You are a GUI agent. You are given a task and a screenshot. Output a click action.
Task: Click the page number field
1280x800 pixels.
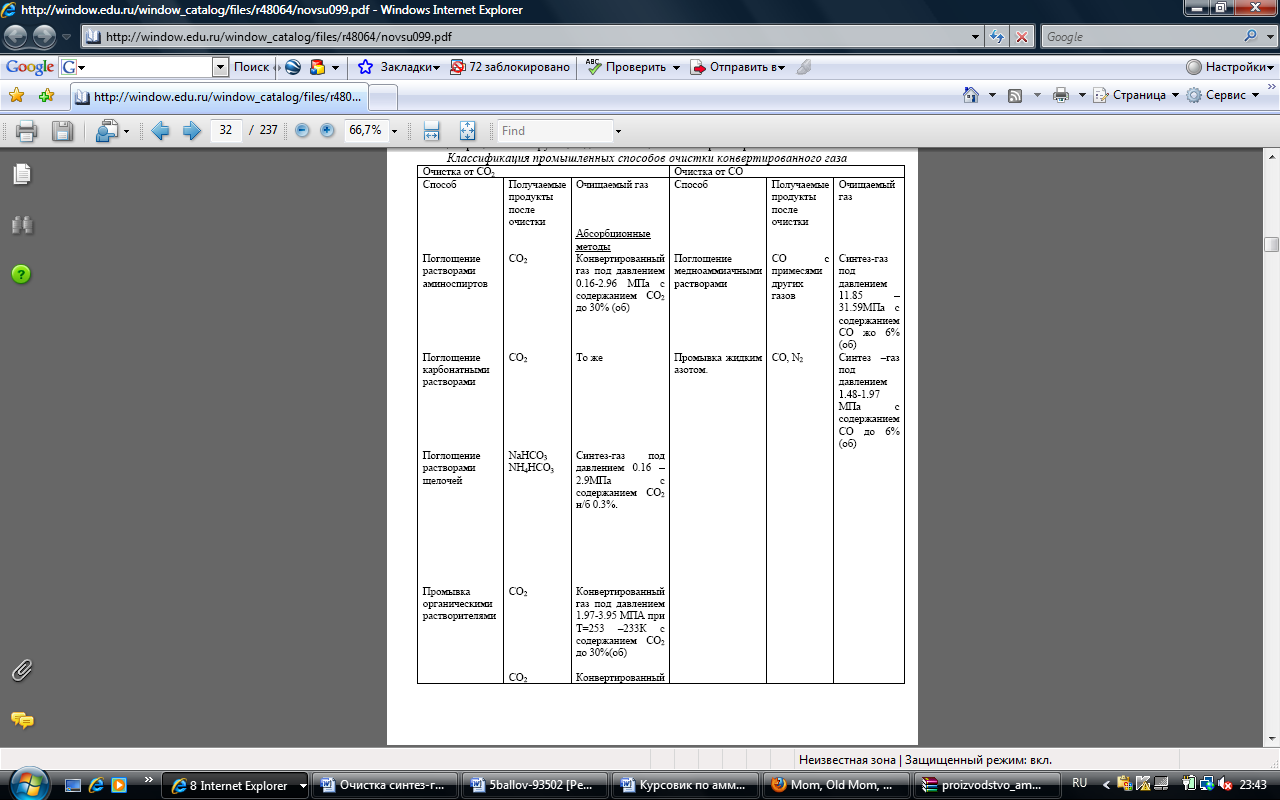click(x=226, y=131)
